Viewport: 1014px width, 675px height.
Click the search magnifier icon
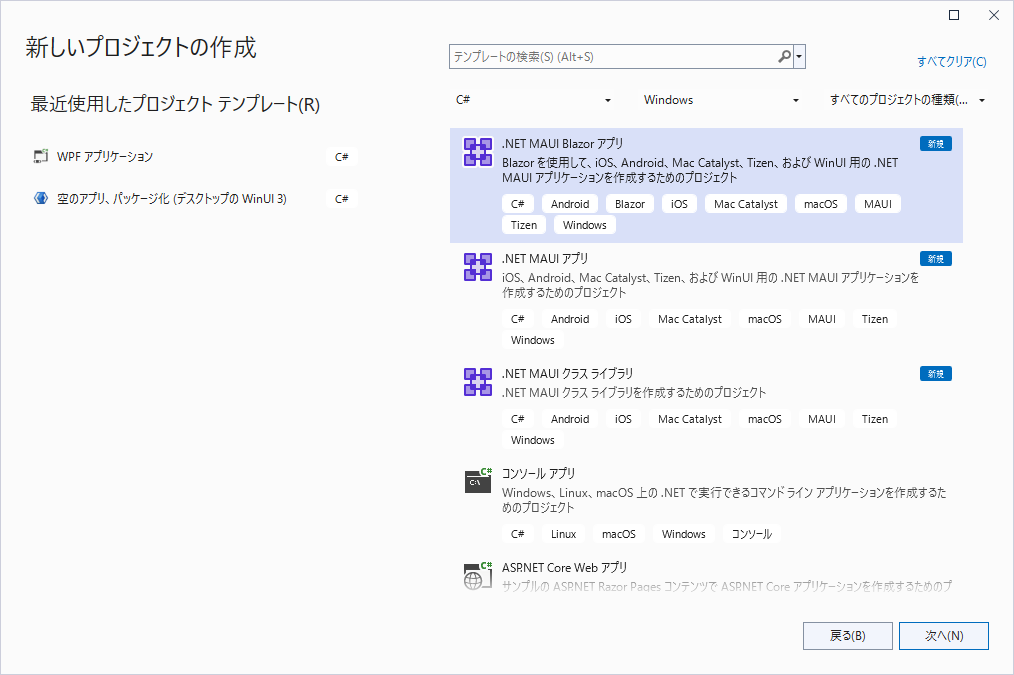point(784,57)
